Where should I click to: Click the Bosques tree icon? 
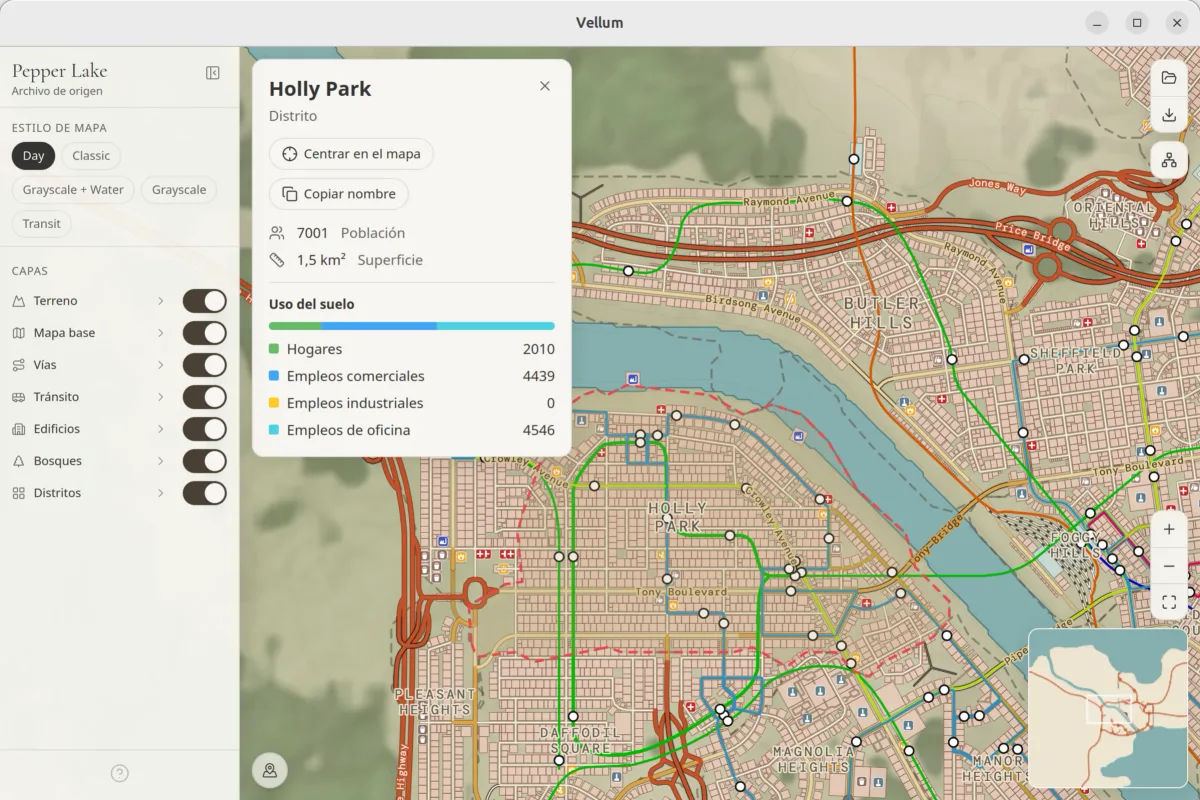19,461
